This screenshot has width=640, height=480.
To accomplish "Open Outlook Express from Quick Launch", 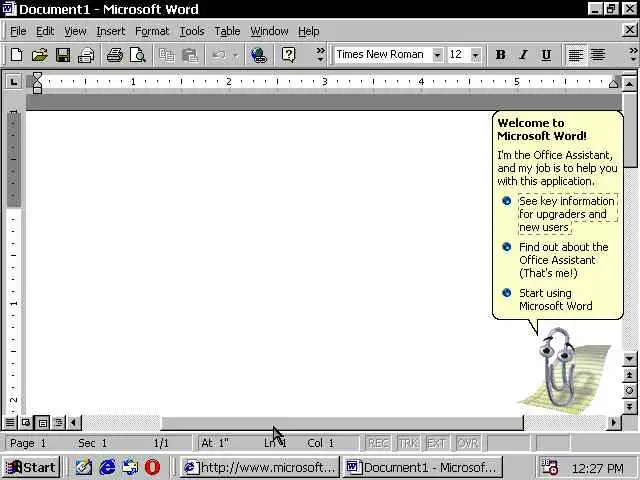I will pyautogui.click(x=131, y=467).
